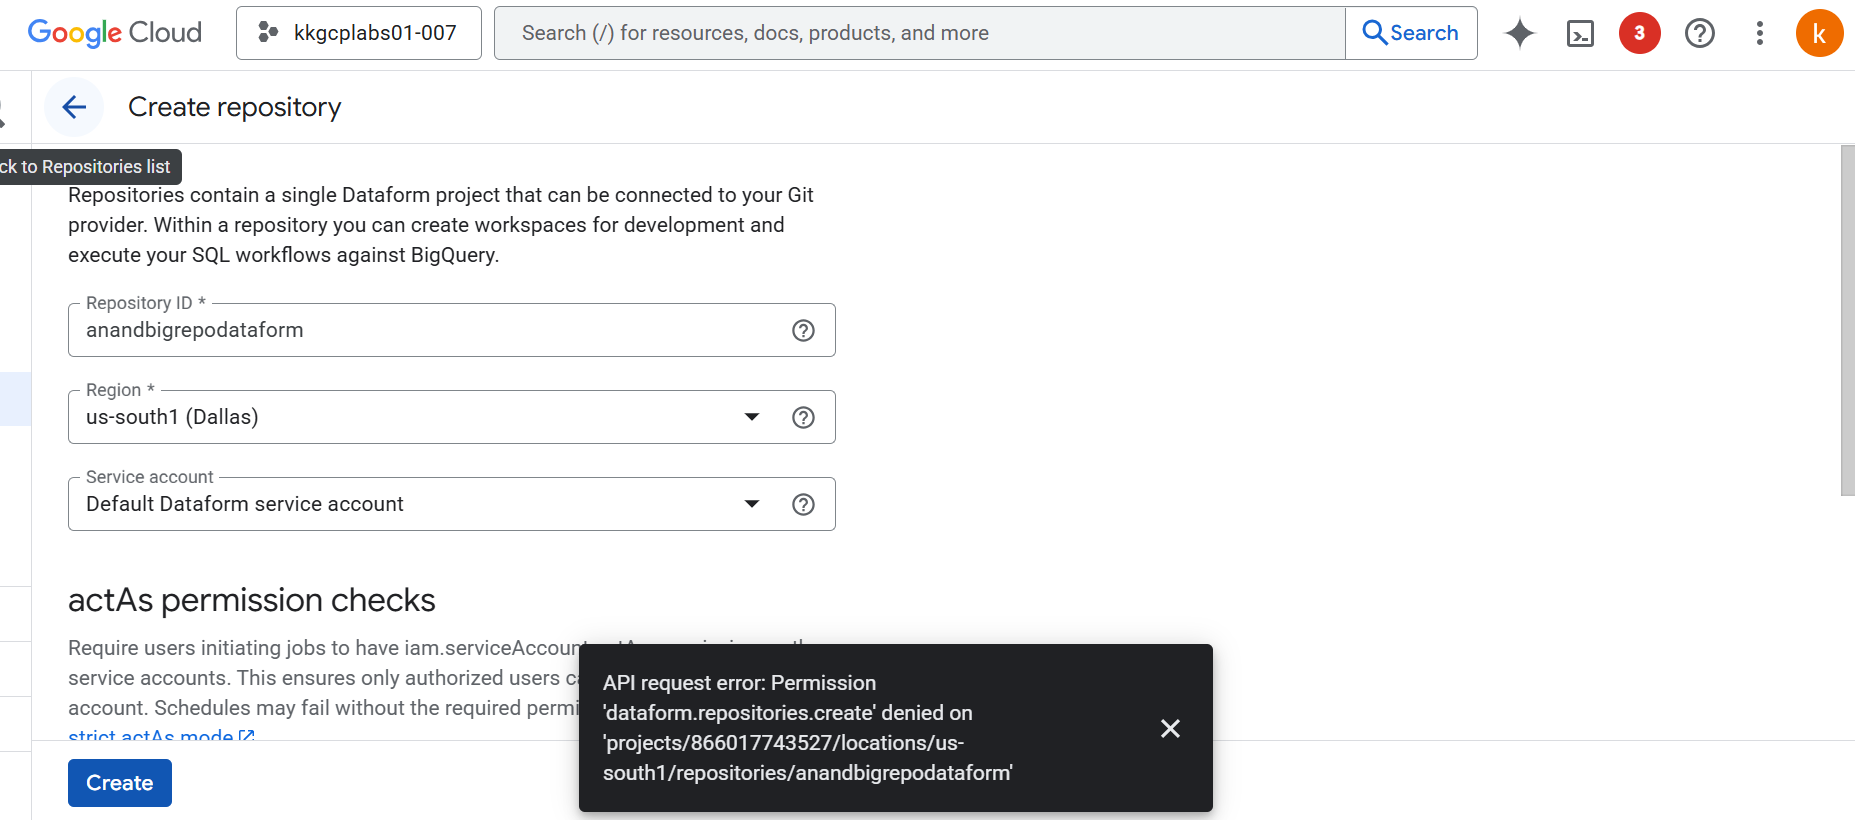This screenshot has height=820, width=1855.
Task: Activate the Cloud Shell terminal icon
Action: 1579,34
